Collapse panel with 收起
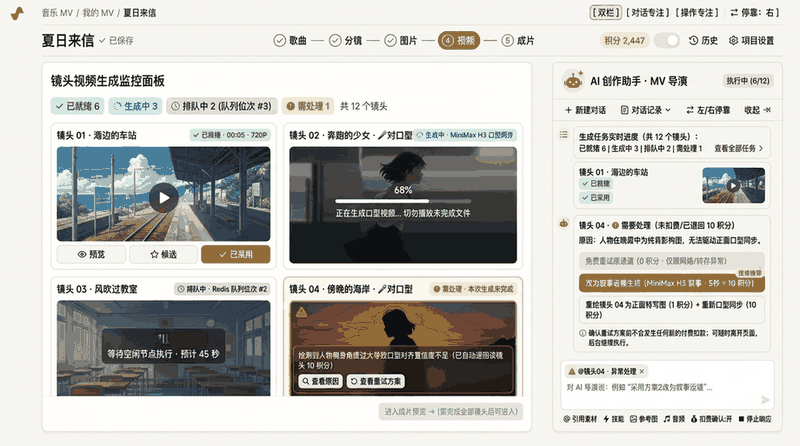 757,110
